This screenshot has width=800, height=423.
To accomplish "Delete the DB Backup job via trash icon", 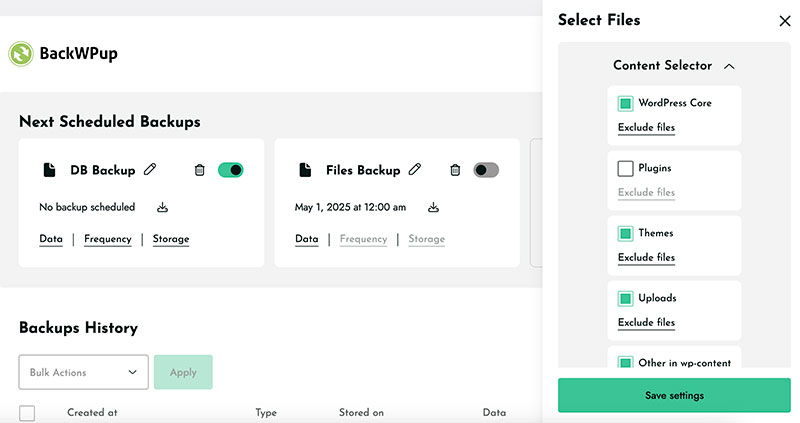I will (x=199, y=170).
